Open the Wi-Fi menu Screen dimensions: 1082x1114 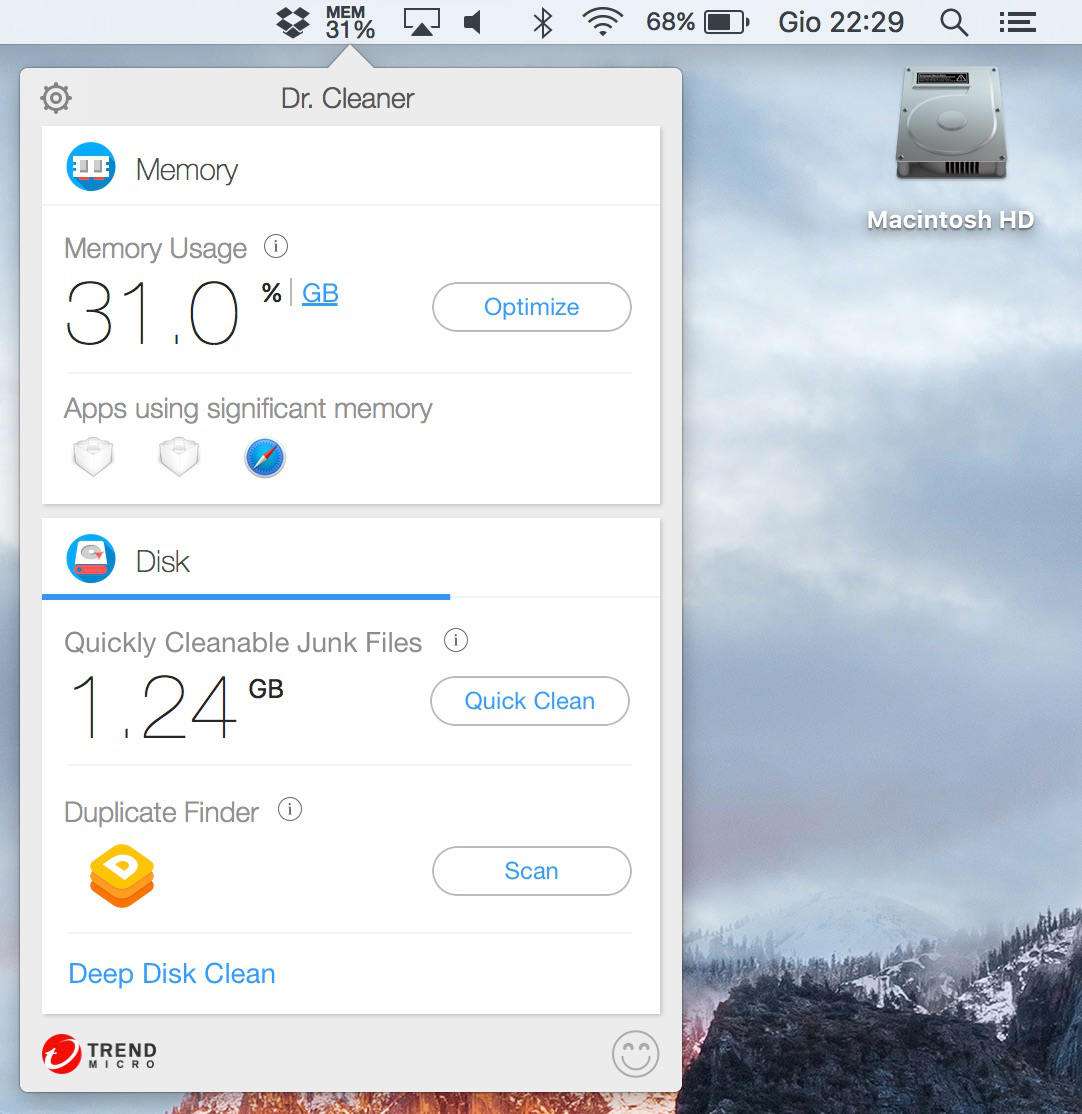pyautogui.click(x=602, y=22)
